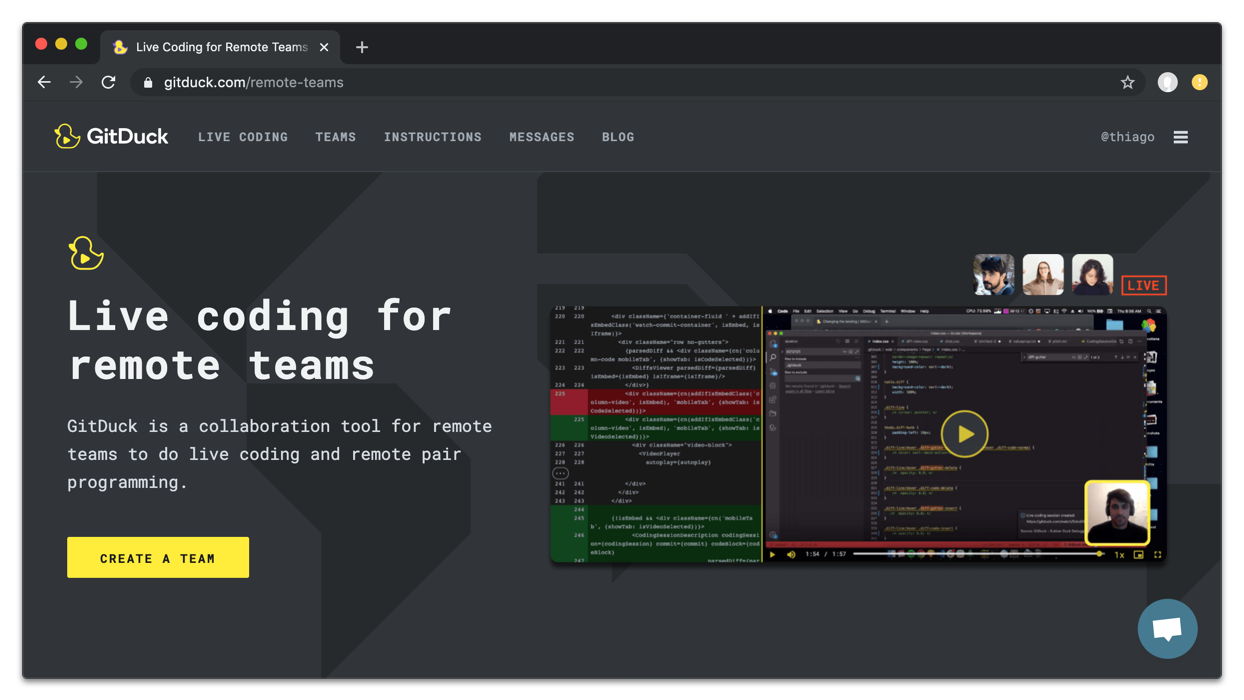Select the Live Coding for Remote Teams tab

[220, 47]
